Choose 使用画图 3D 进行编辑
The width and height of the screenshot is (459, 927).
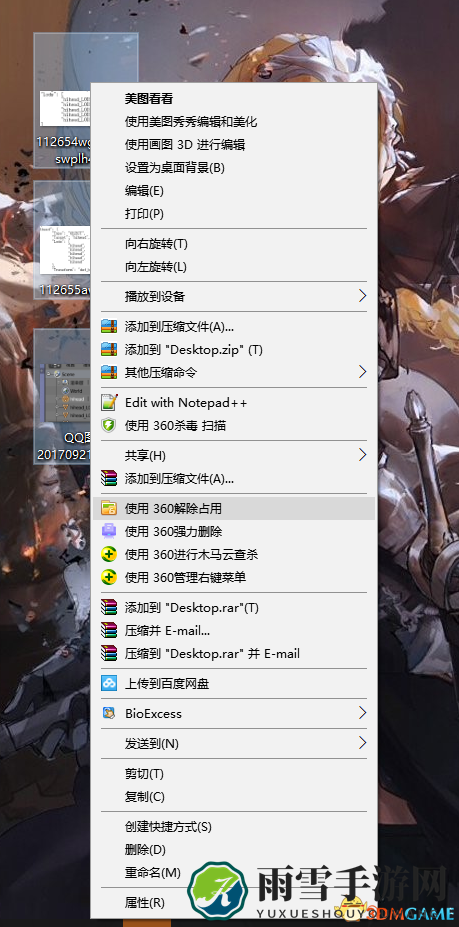(x=185, y=145)
